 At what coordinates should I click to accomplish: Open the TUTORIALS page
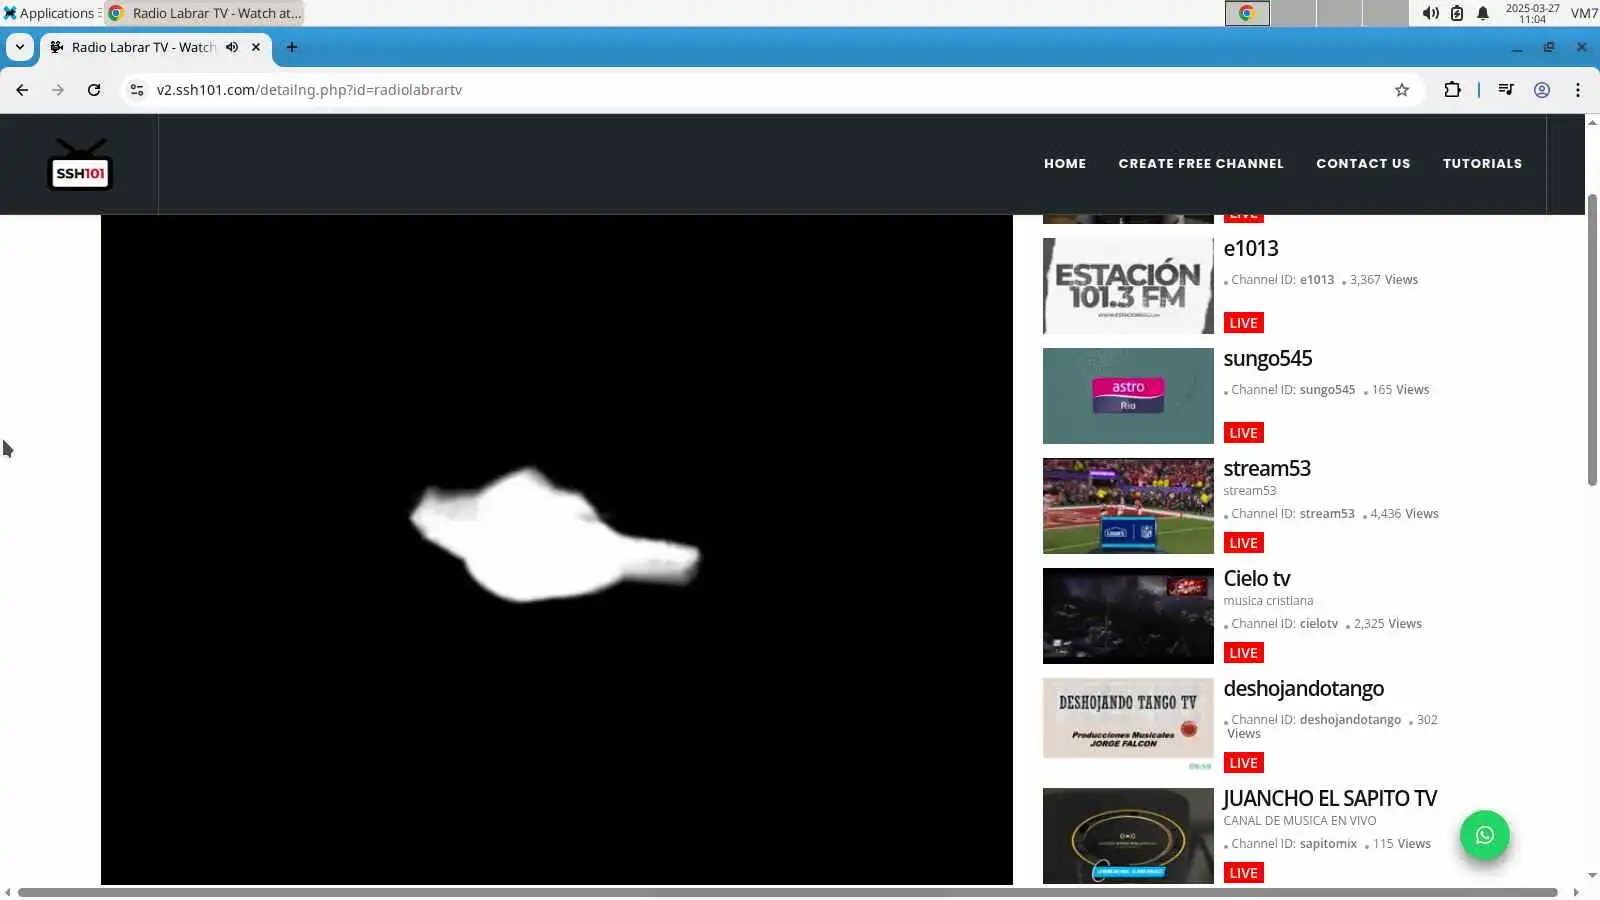pyautogui.click(x=1482, y=164)
